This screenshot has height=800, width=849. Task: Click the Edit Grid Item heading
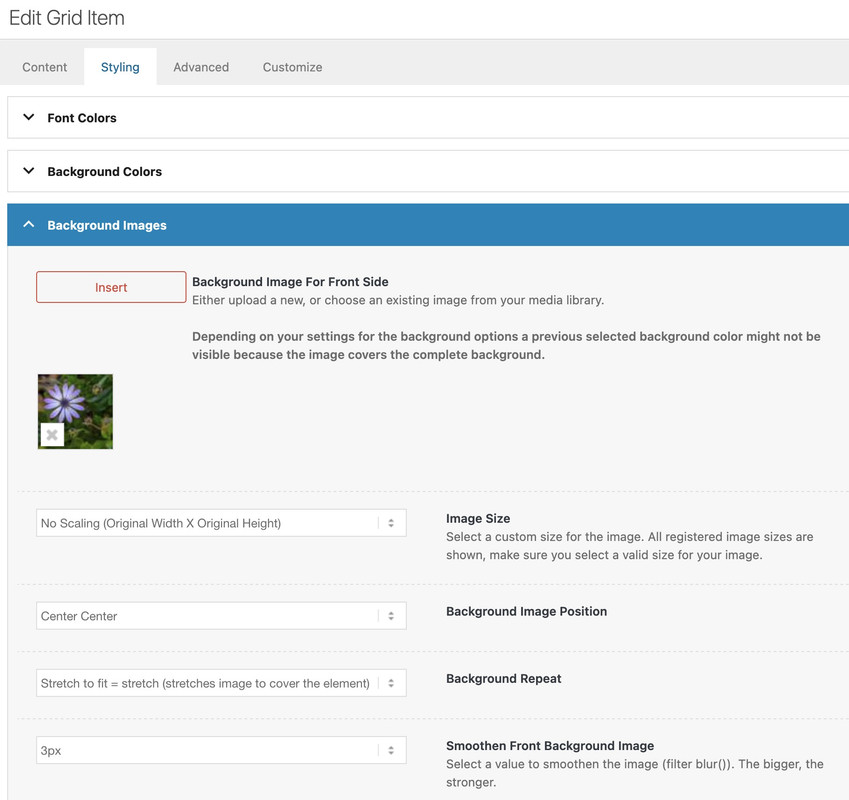pyautogui.click(x=67, y=18)
